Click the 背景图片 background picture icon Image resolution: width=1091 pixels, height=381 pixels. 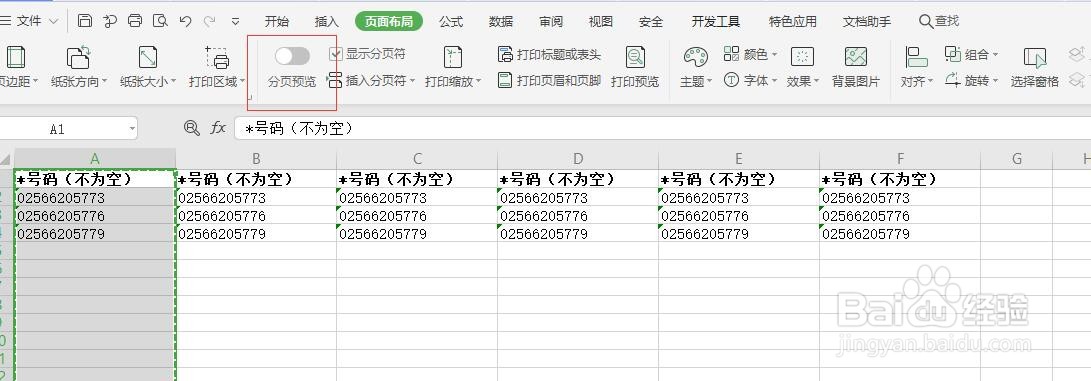coord(856,57)
